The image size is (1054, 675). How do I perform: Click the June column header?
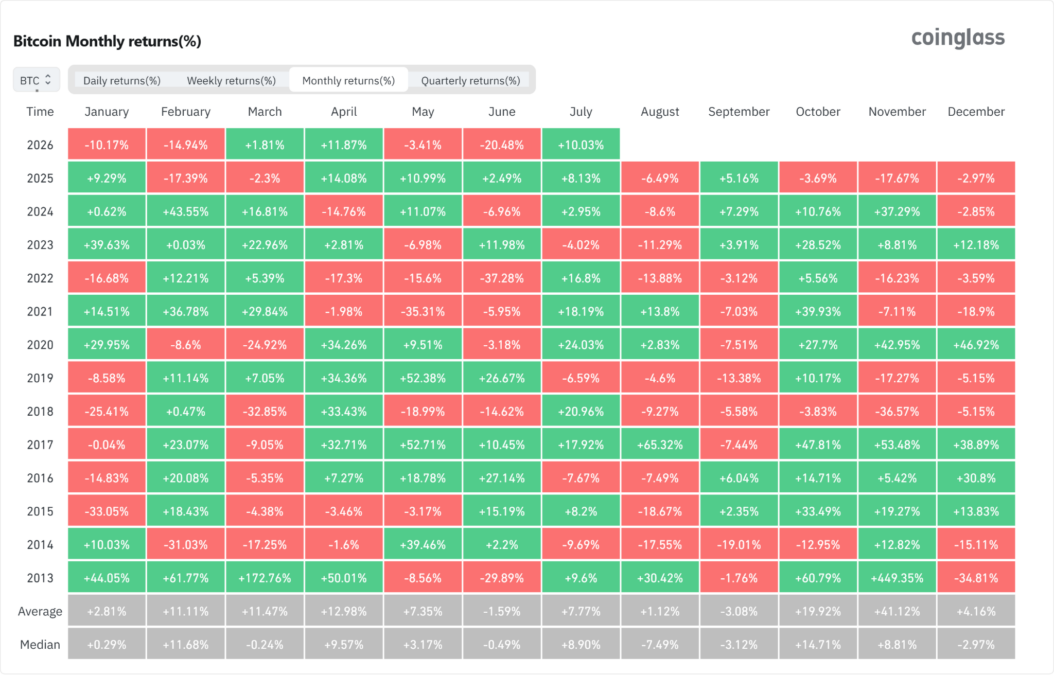point(501,112)
